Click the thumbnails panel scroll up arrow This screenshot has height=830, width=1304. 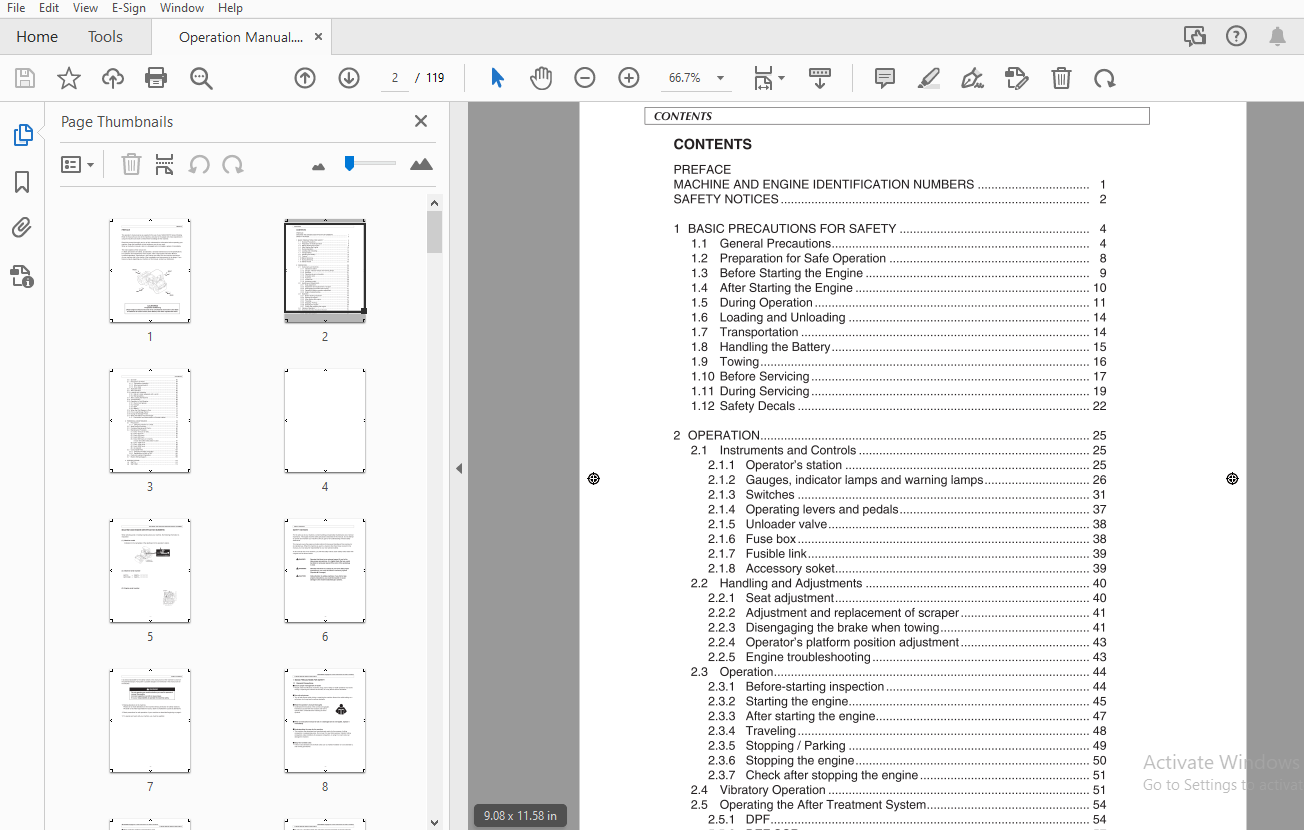tap(434, 203)
